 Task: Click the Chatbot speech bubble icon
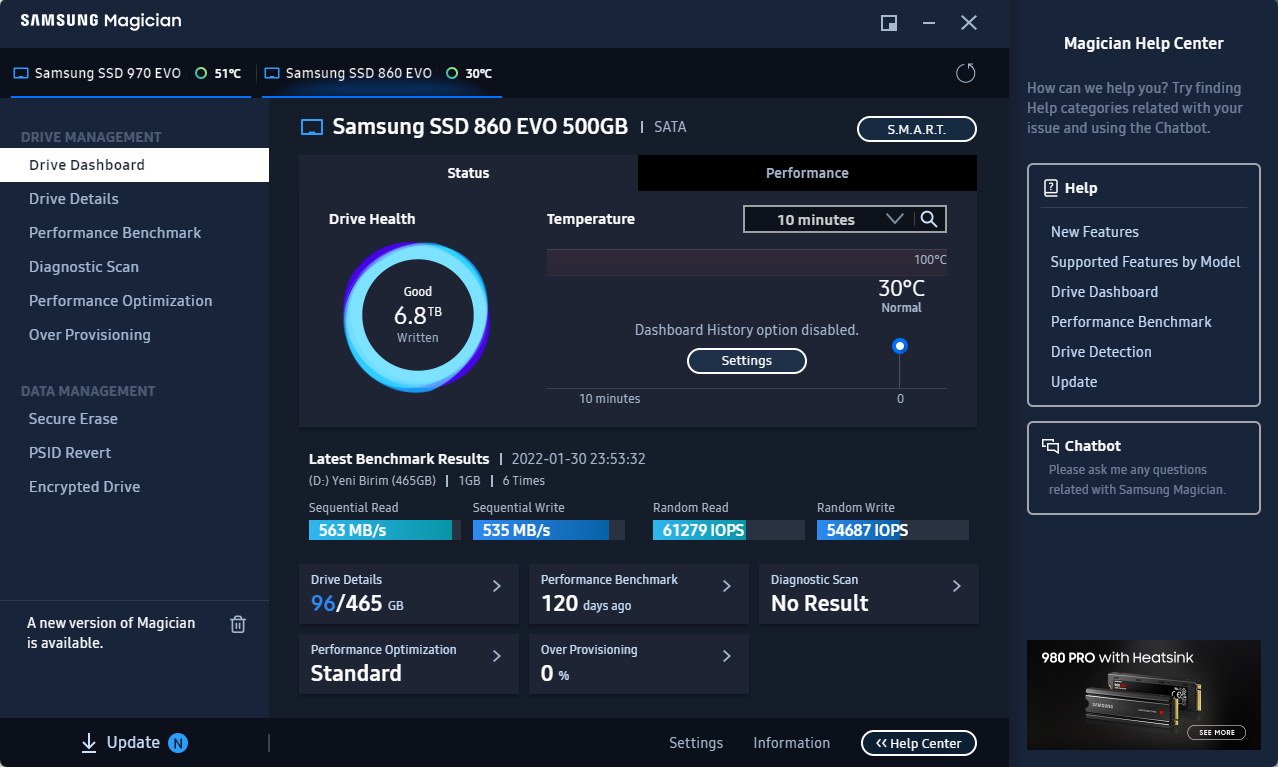tap(1050, 446)
